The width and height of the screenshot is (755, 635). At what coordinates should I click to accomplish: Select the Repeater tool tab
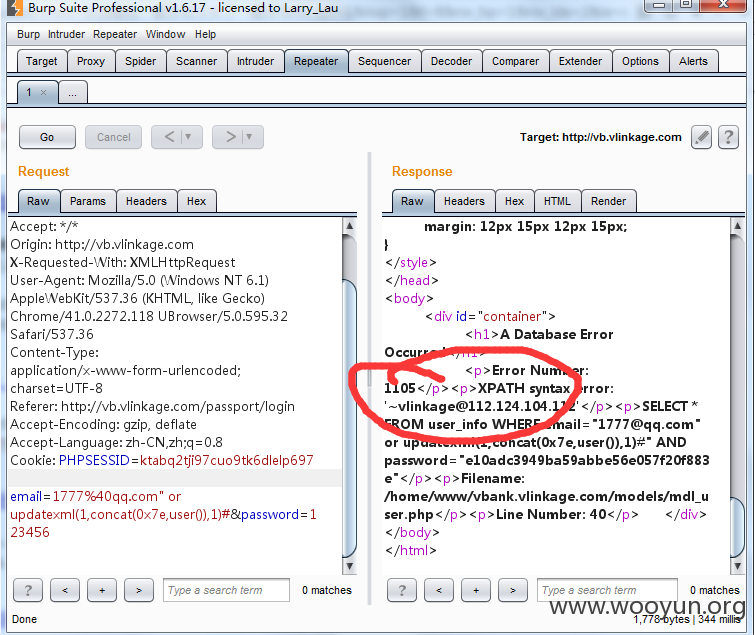(x=316, y=61)
